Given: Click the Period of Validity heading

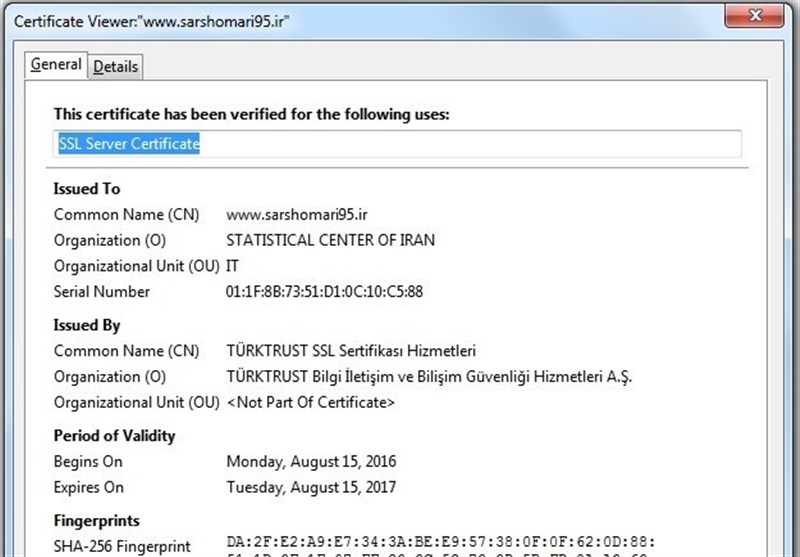Looking at the screenshot, I should [x=114, y=436].
